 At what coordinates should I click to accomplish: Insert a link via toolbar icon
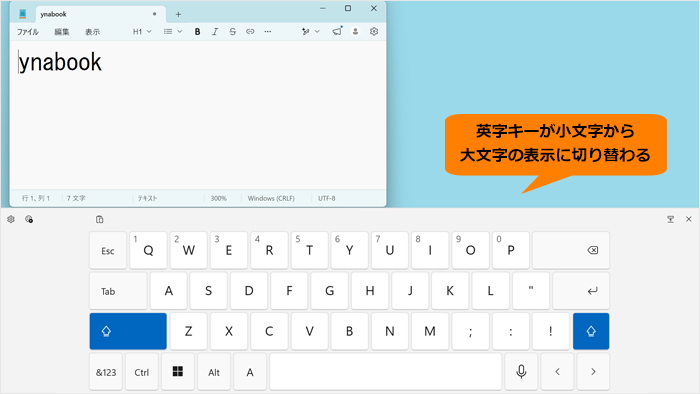(250, 32)
